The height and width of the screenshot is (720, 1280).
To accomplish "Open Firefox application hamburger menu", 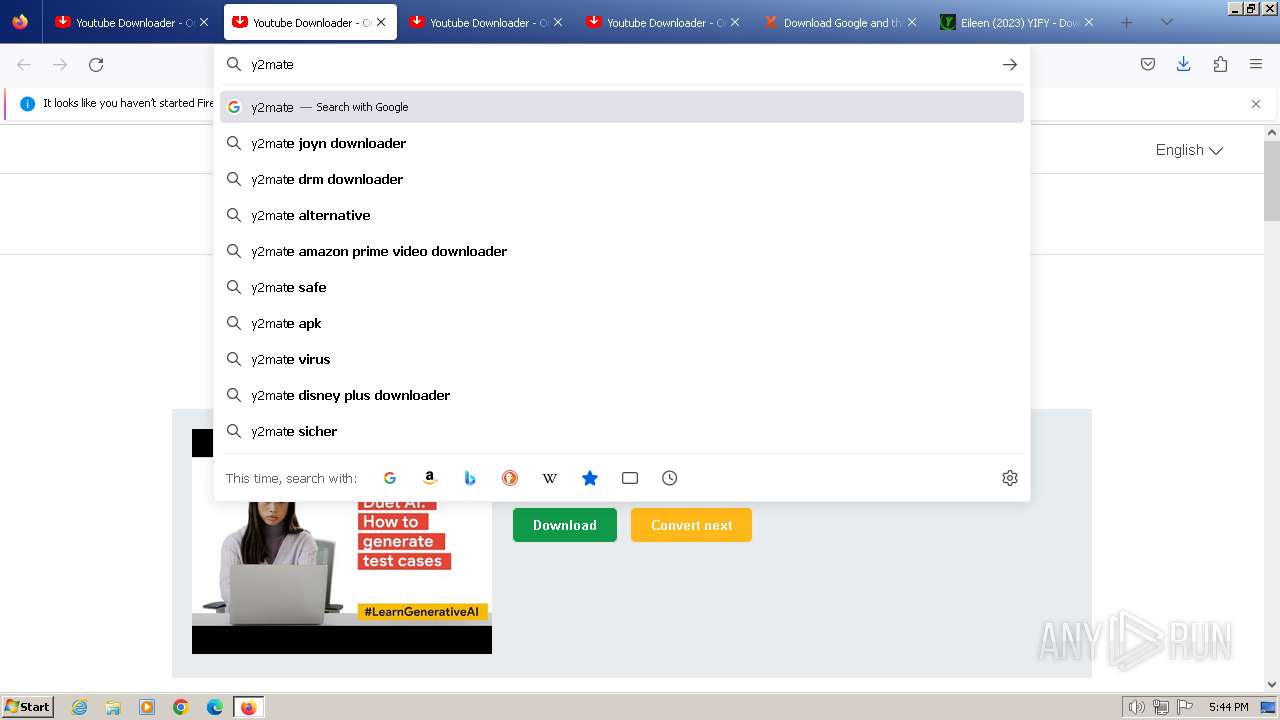I will [x=1256, y=64].
